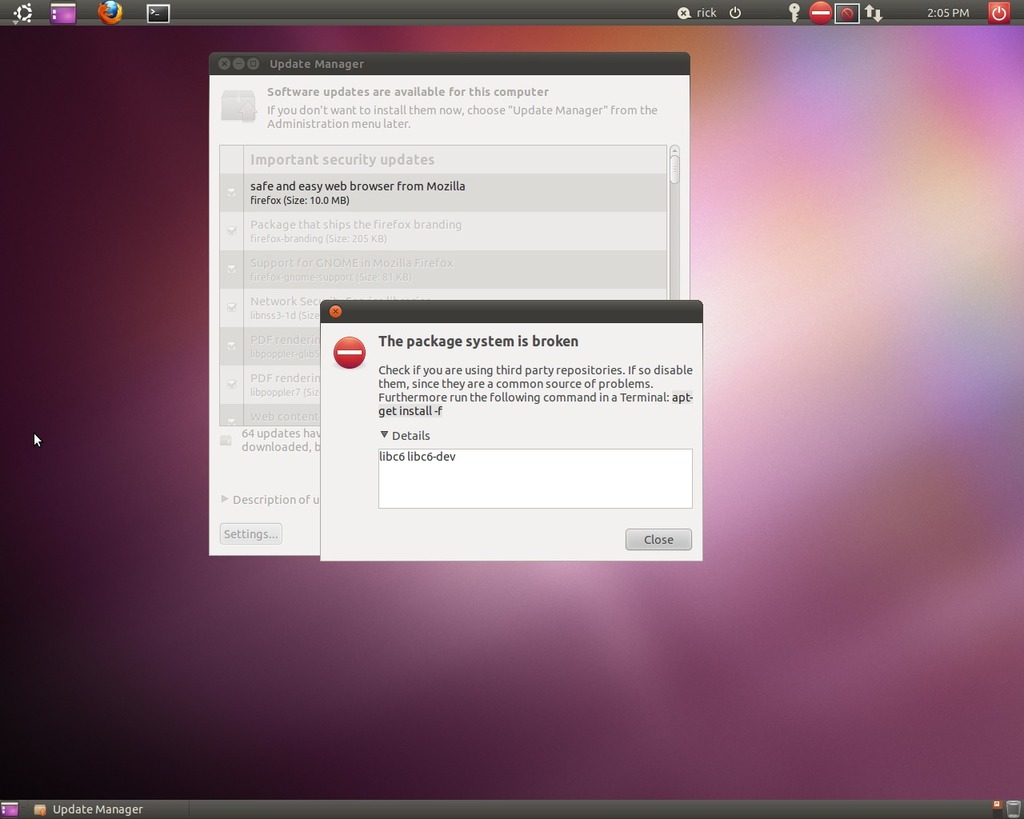The image size is (1024, 819).
Task: Expand Description of update in Update Manager
Action: (225, 499)
